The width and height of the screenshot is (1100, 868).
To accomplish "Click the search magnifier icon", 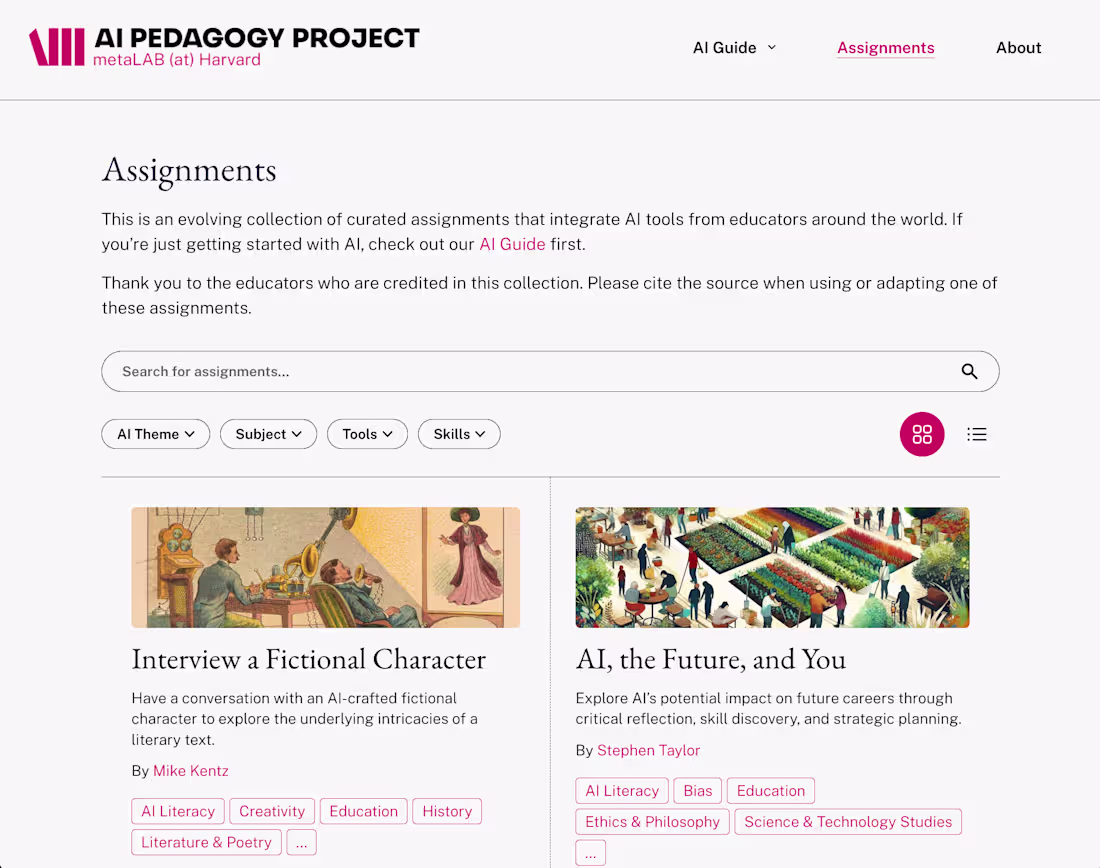I will tap(969, 371).
